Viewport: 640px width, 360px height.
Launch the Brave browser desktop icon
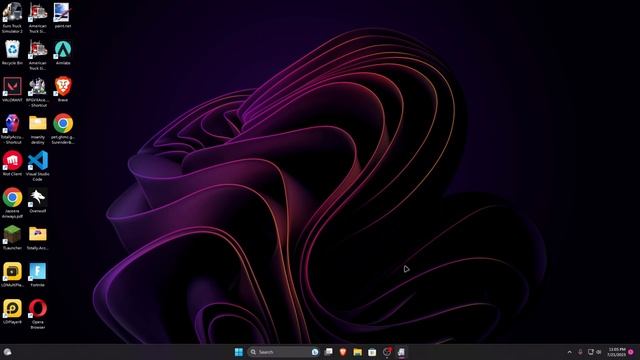pos(62,89)
